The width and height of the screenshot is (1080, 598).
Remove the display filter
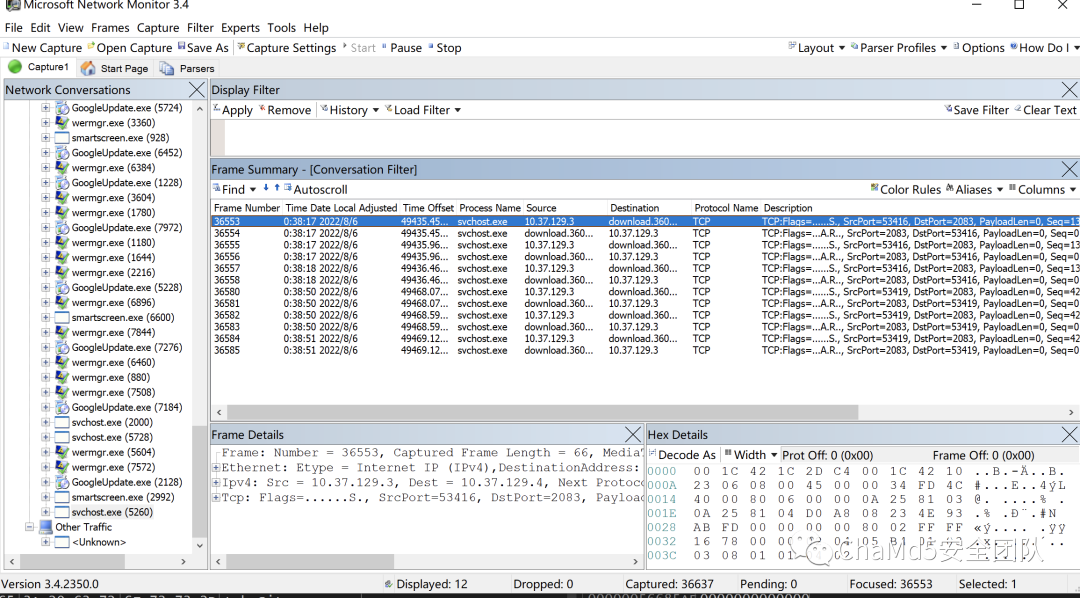285,110
